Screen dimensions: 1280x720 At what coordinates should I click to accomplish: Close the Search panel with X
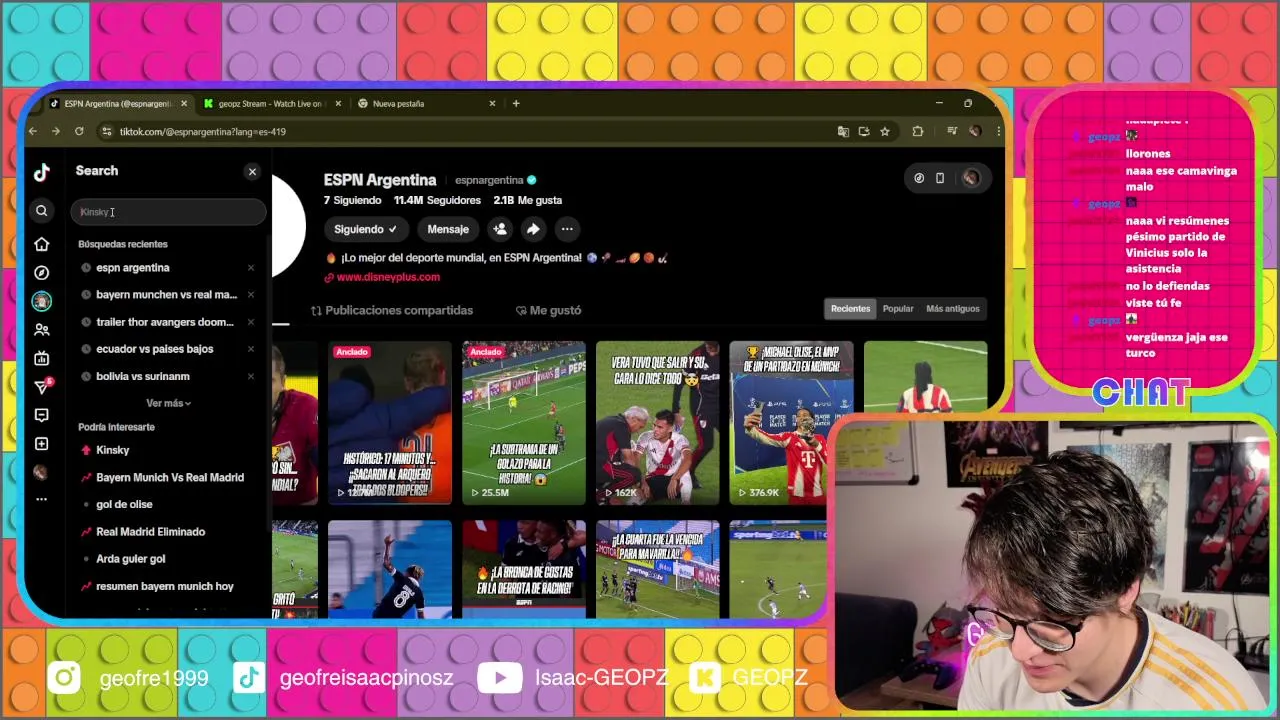pyautogui.click(x=252, y=172)
